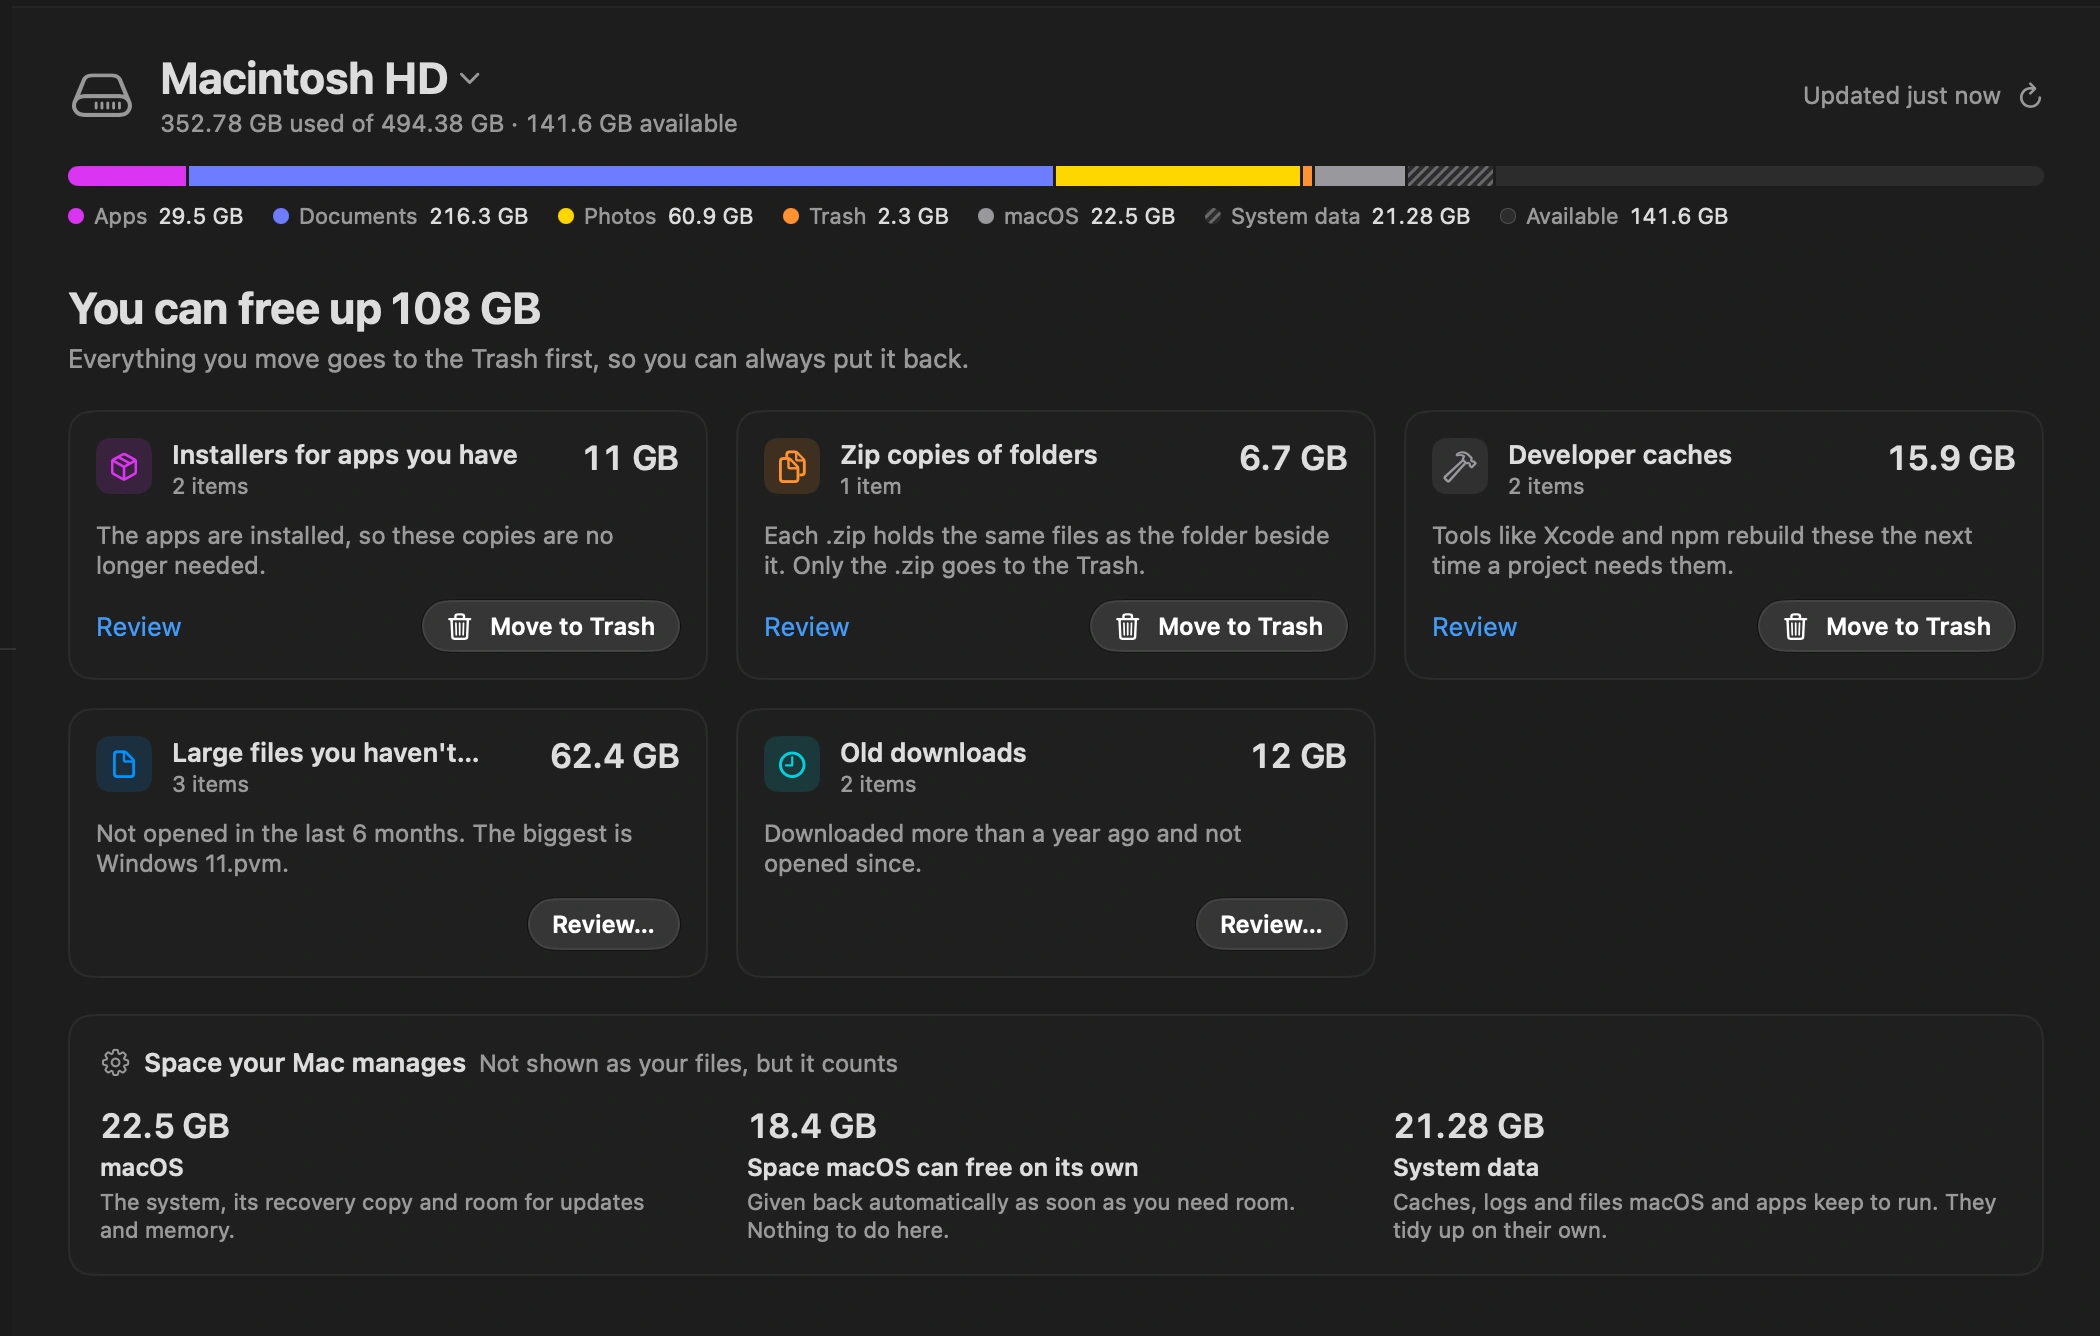Click the Trash 2.3 GB legend entry

866,216
